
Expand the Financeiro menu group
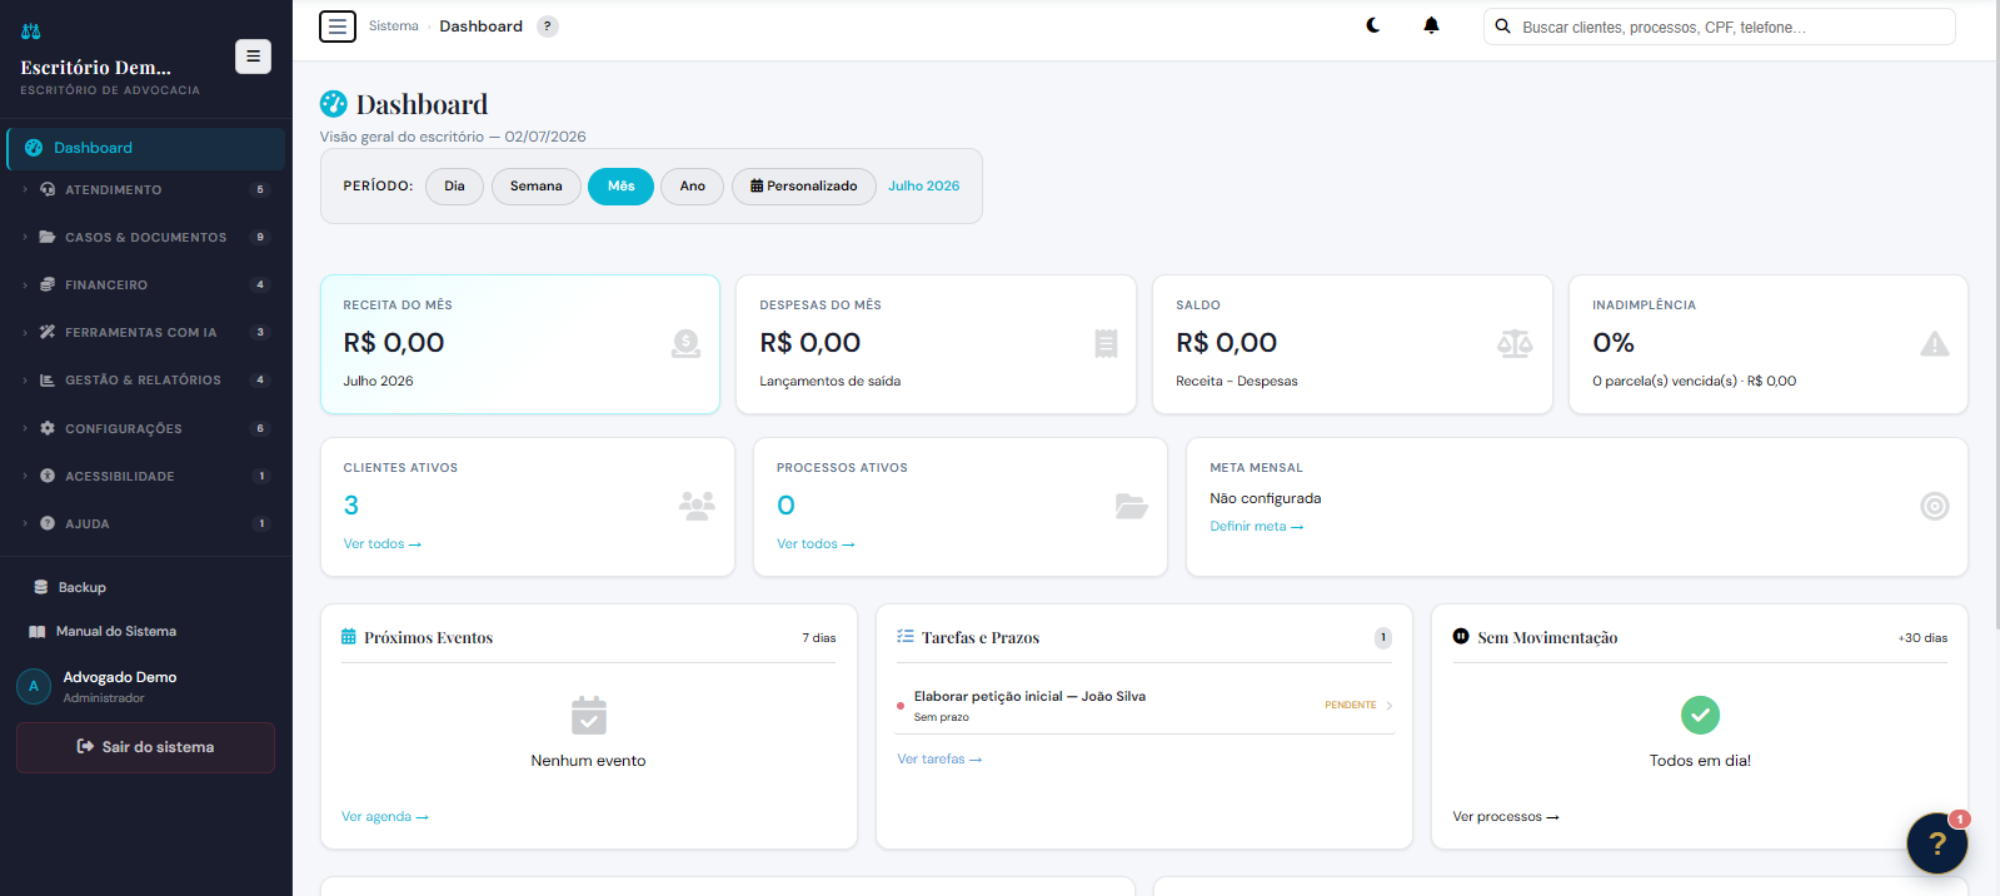point(146,285)
